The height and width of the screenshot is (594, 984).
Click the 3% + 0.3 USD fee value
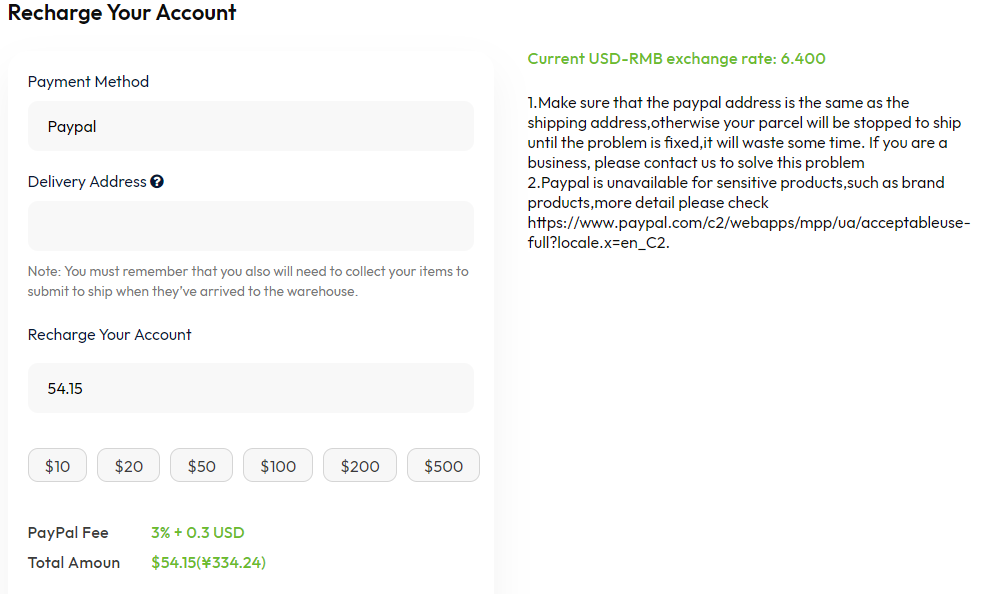pos(198,533)
